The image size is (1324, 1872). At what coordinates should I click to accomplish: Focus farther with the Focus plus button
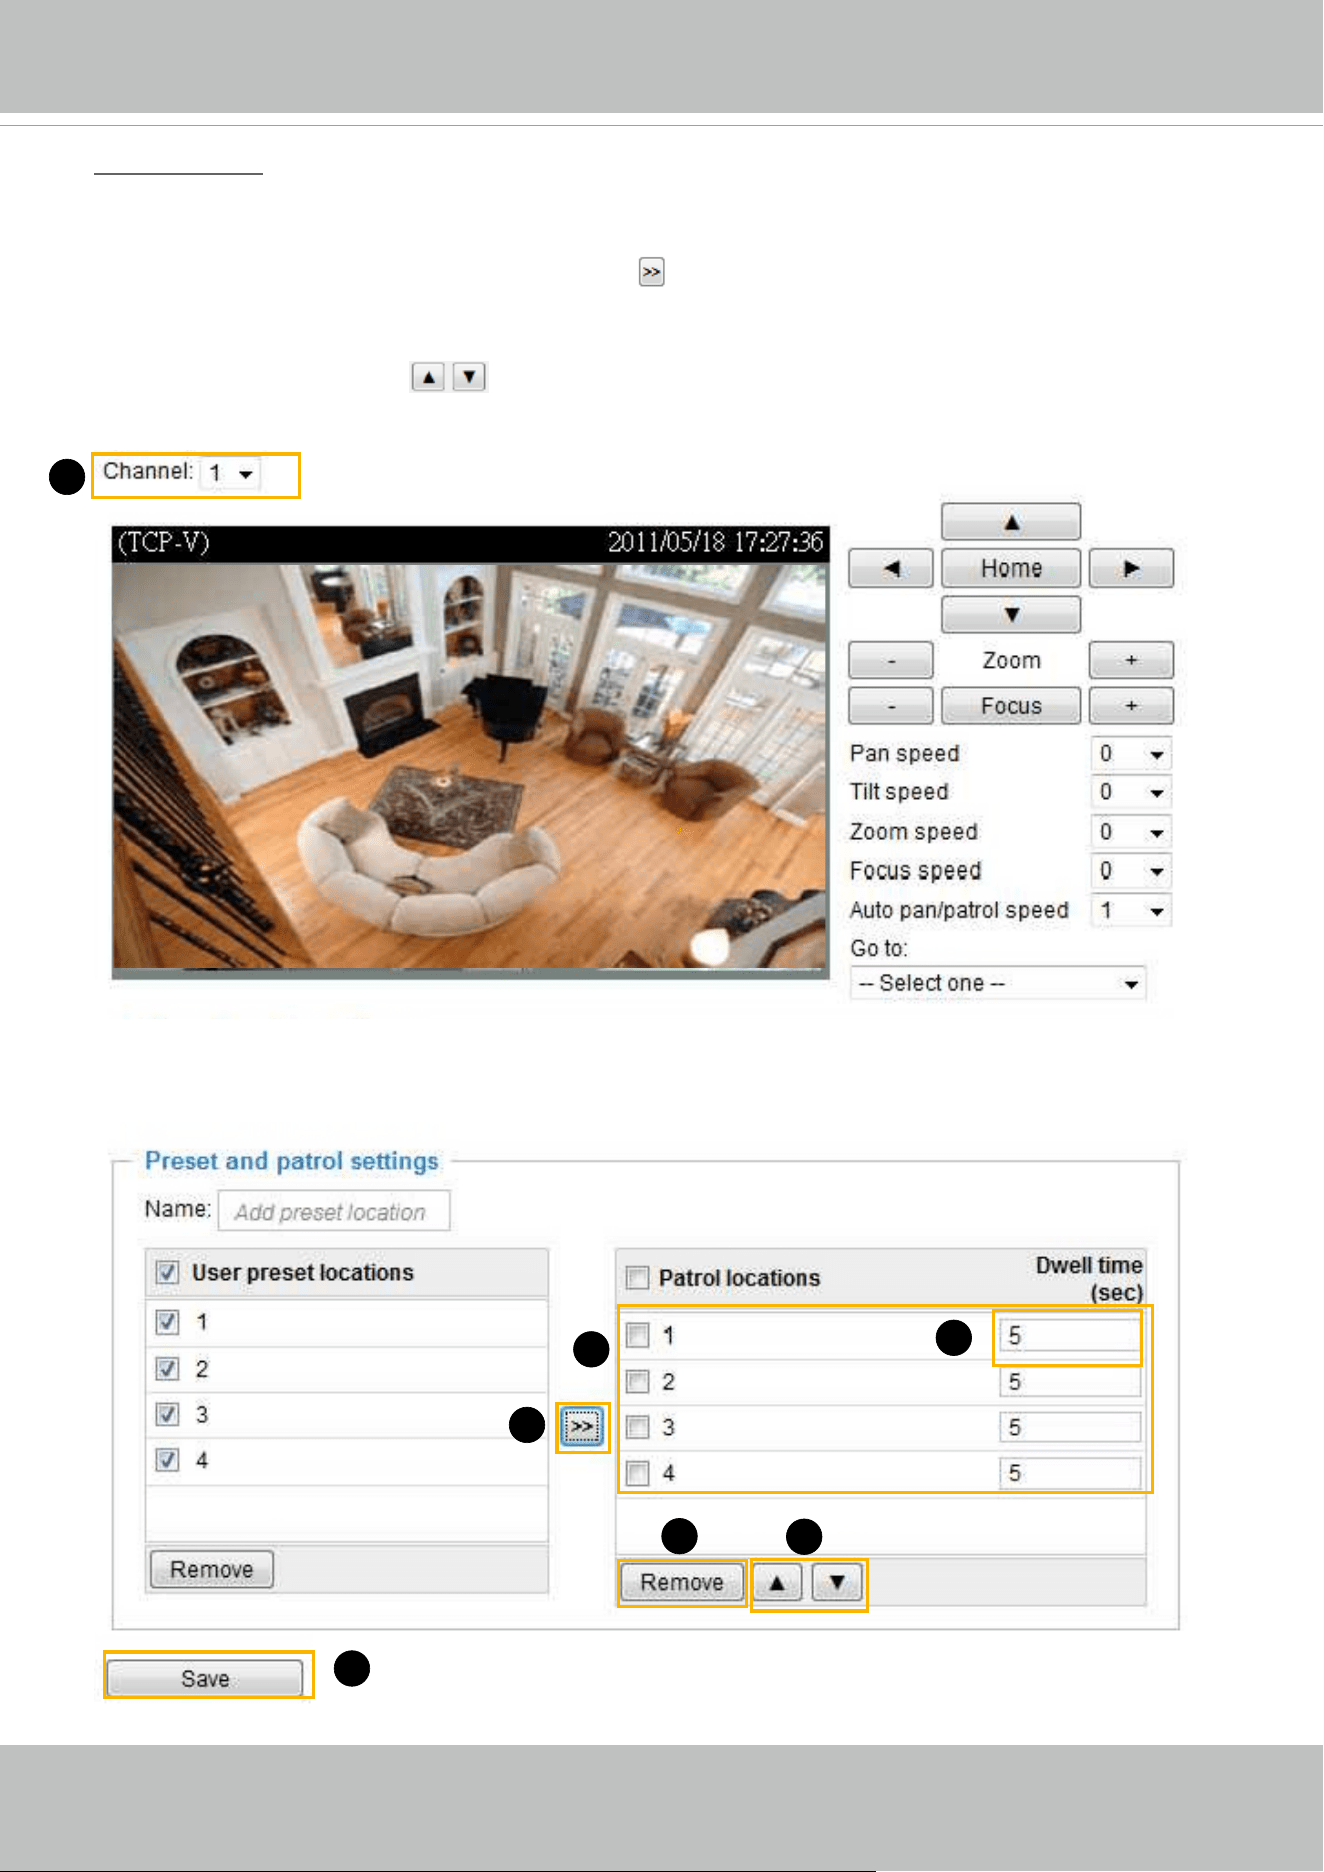pos(1131,706)
